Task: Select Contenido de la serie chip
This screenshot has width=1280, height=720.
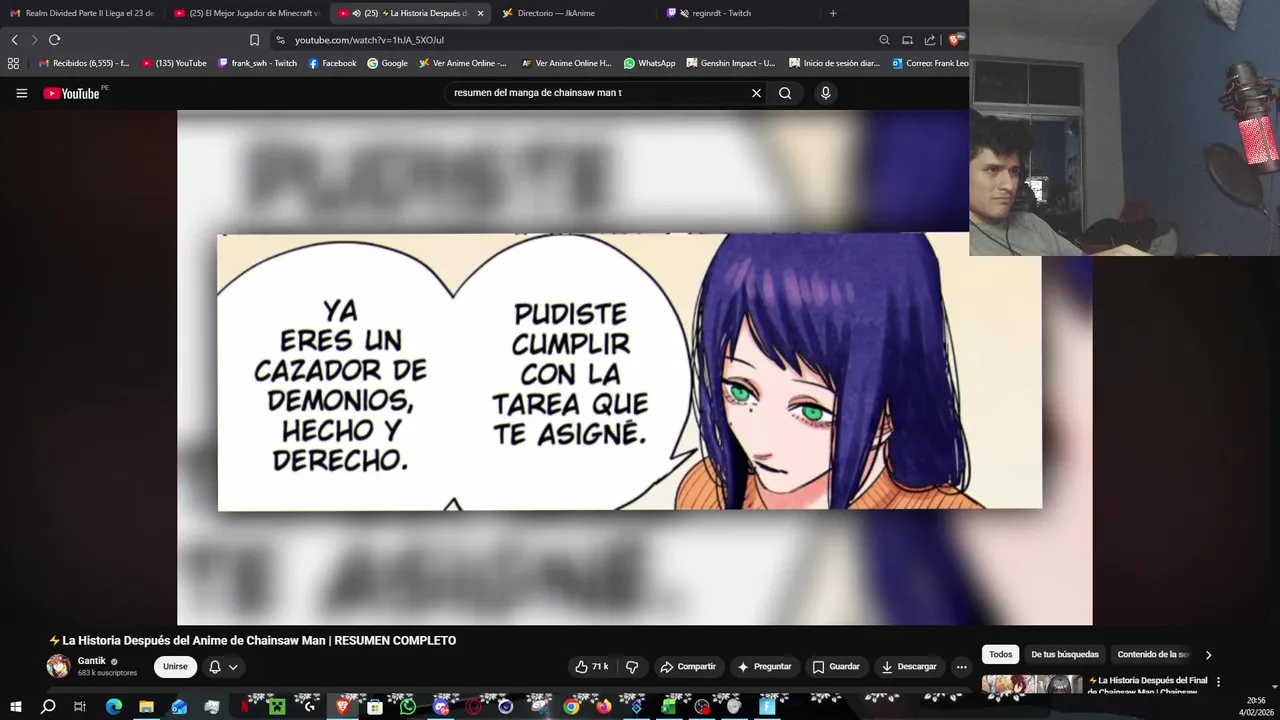Action: [1153, 655]
